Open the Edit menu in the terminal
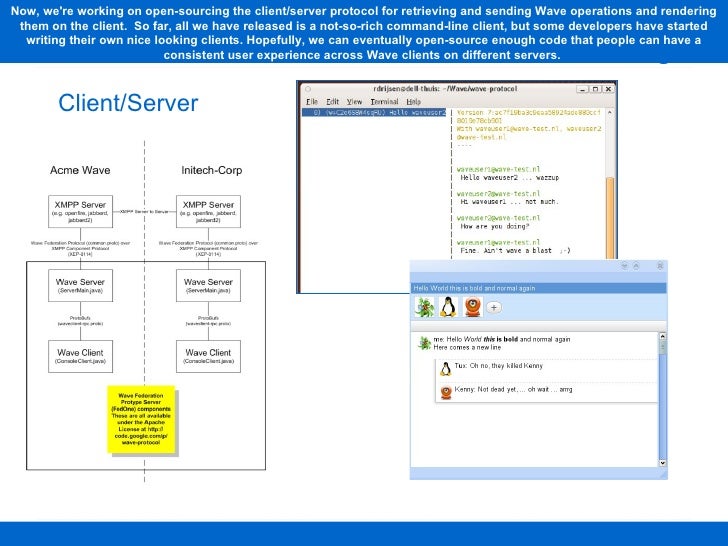728x546 pixels. point(332,101)
